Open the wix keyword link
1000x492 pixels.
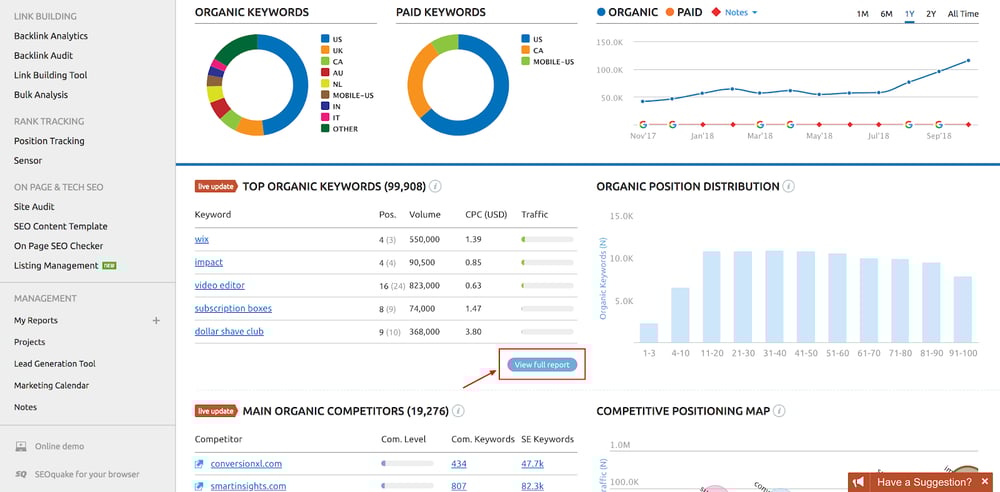point(202,239)
